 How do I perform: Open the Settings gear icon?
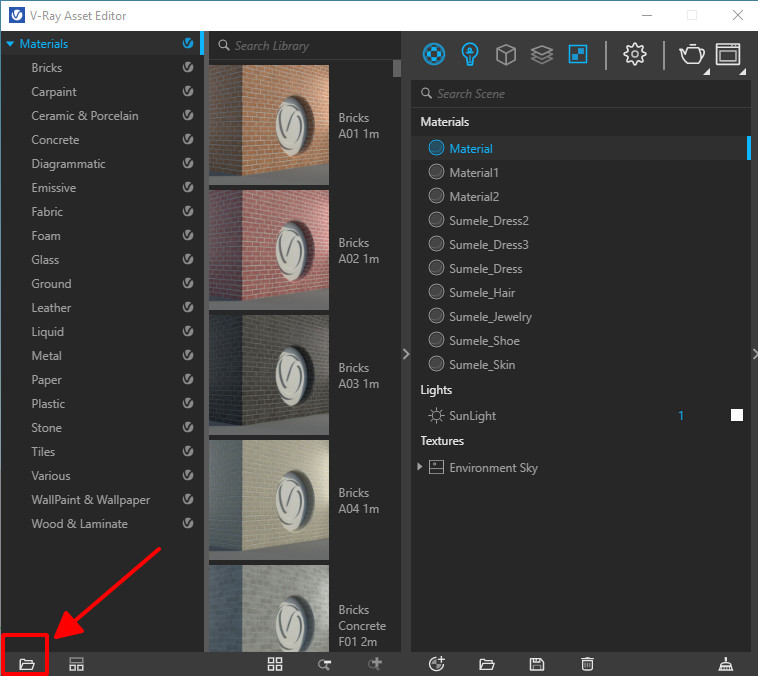(x=634, y=54)
